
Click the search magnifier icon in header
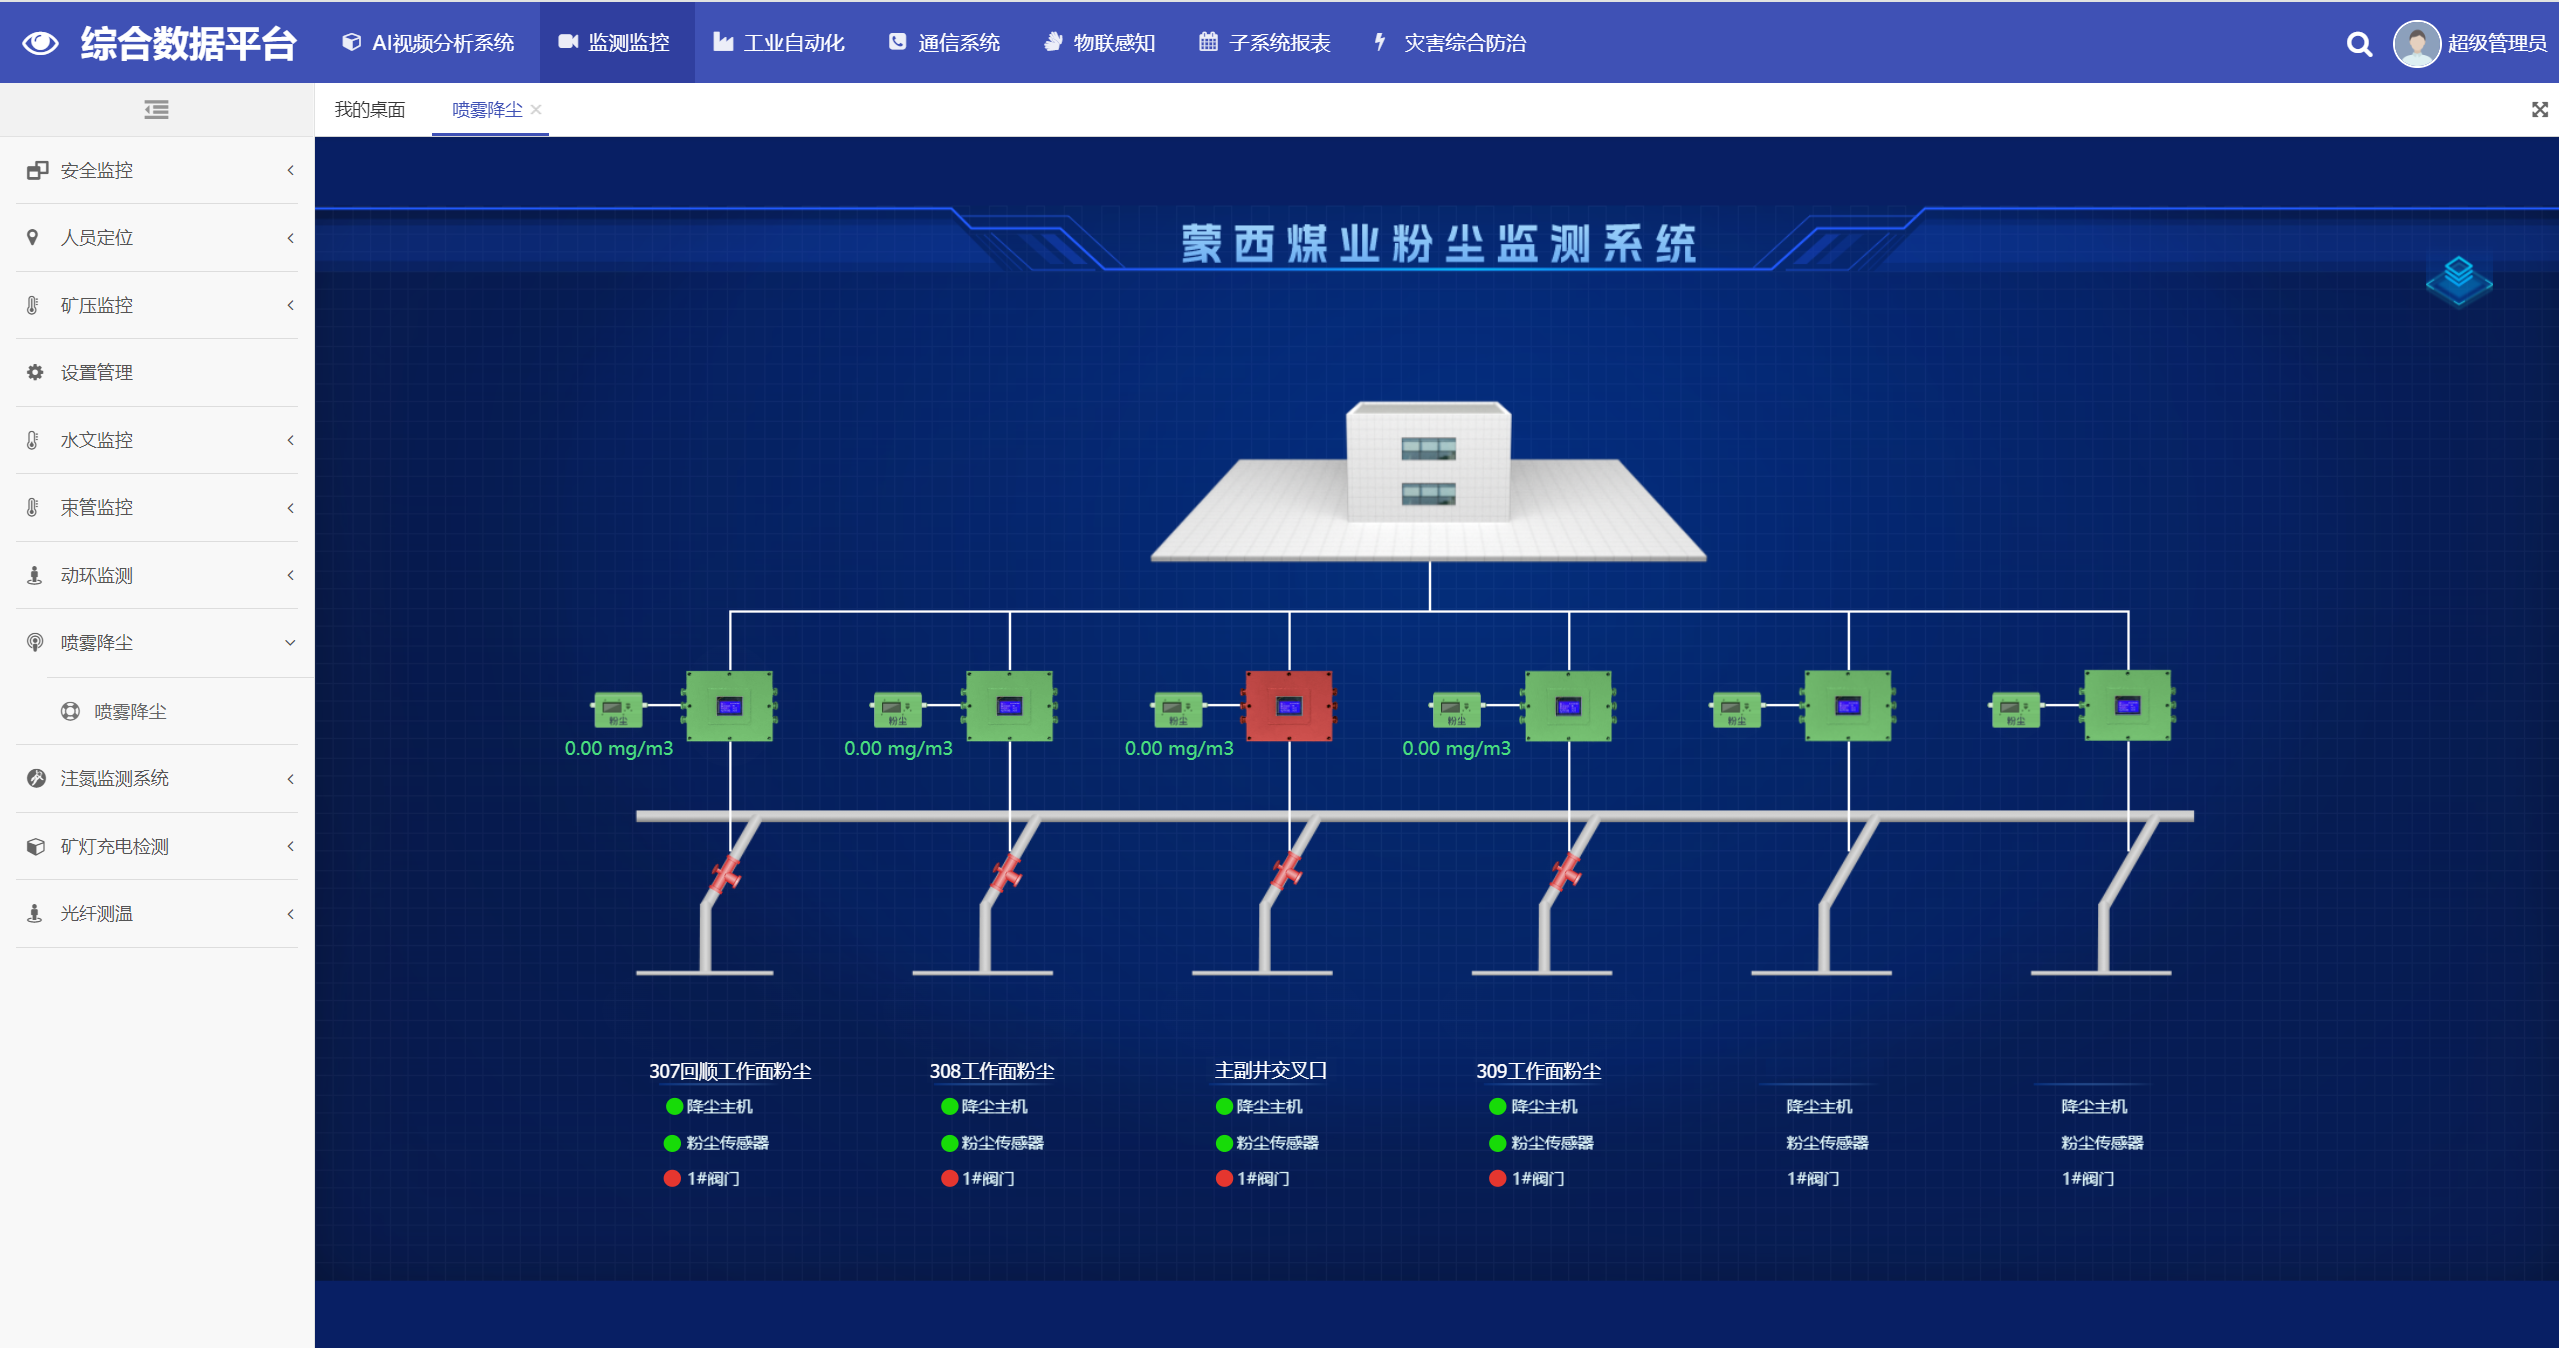tap(2359, 44)
